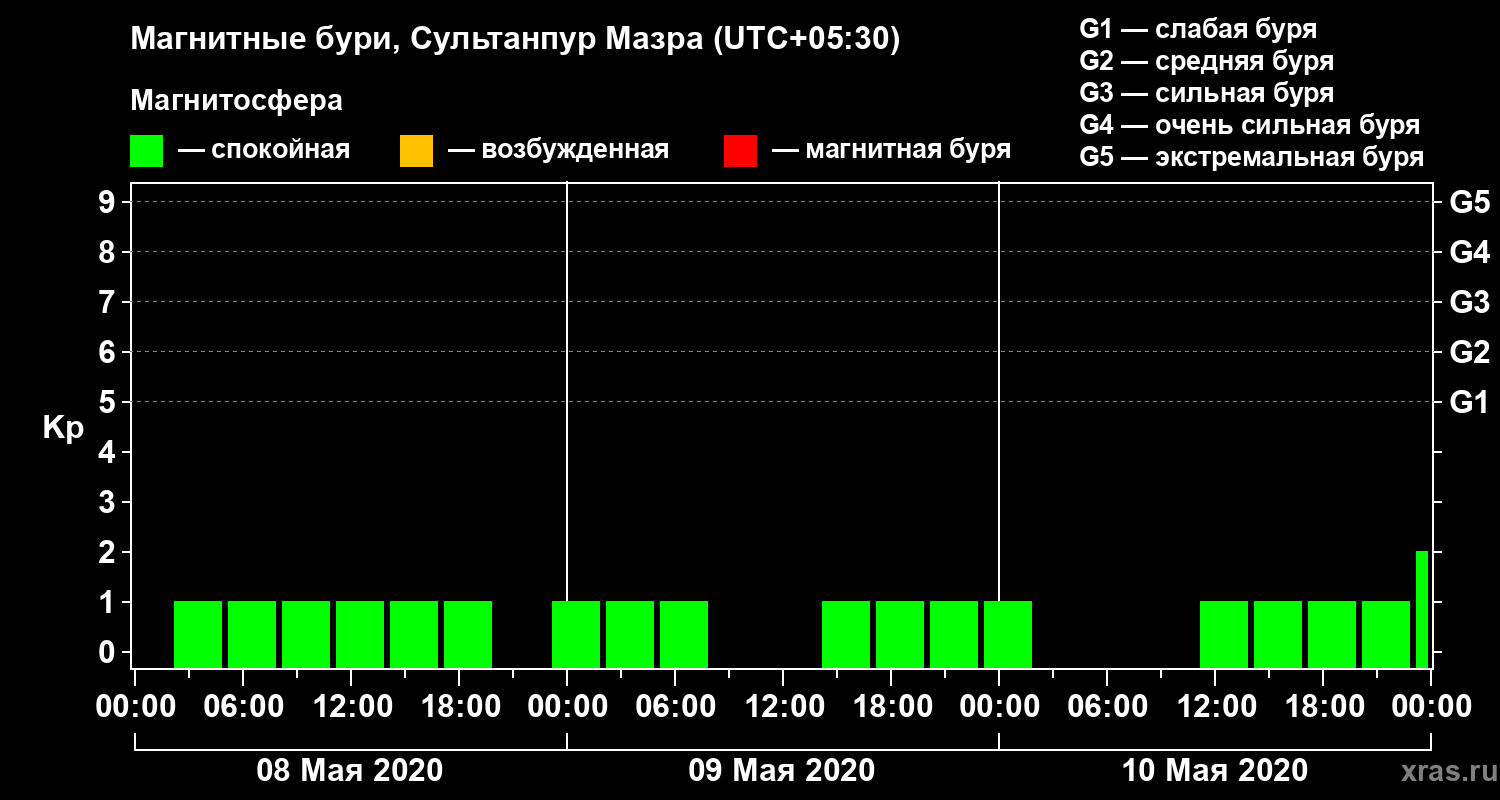Click the '09 Мая 2020' date label

click(x=782, y=770)
